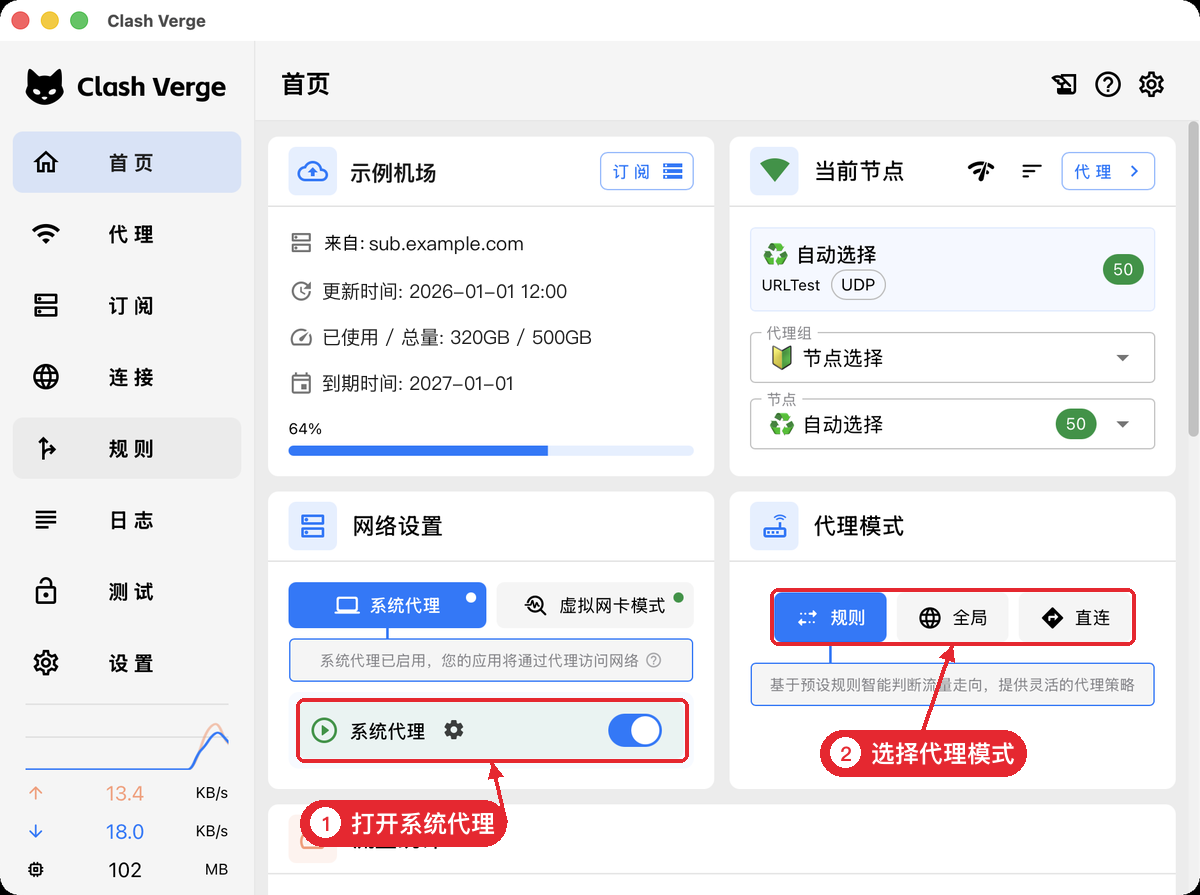
Task: Click the download speed arrow icon
Action: click(x=36, y=831)
